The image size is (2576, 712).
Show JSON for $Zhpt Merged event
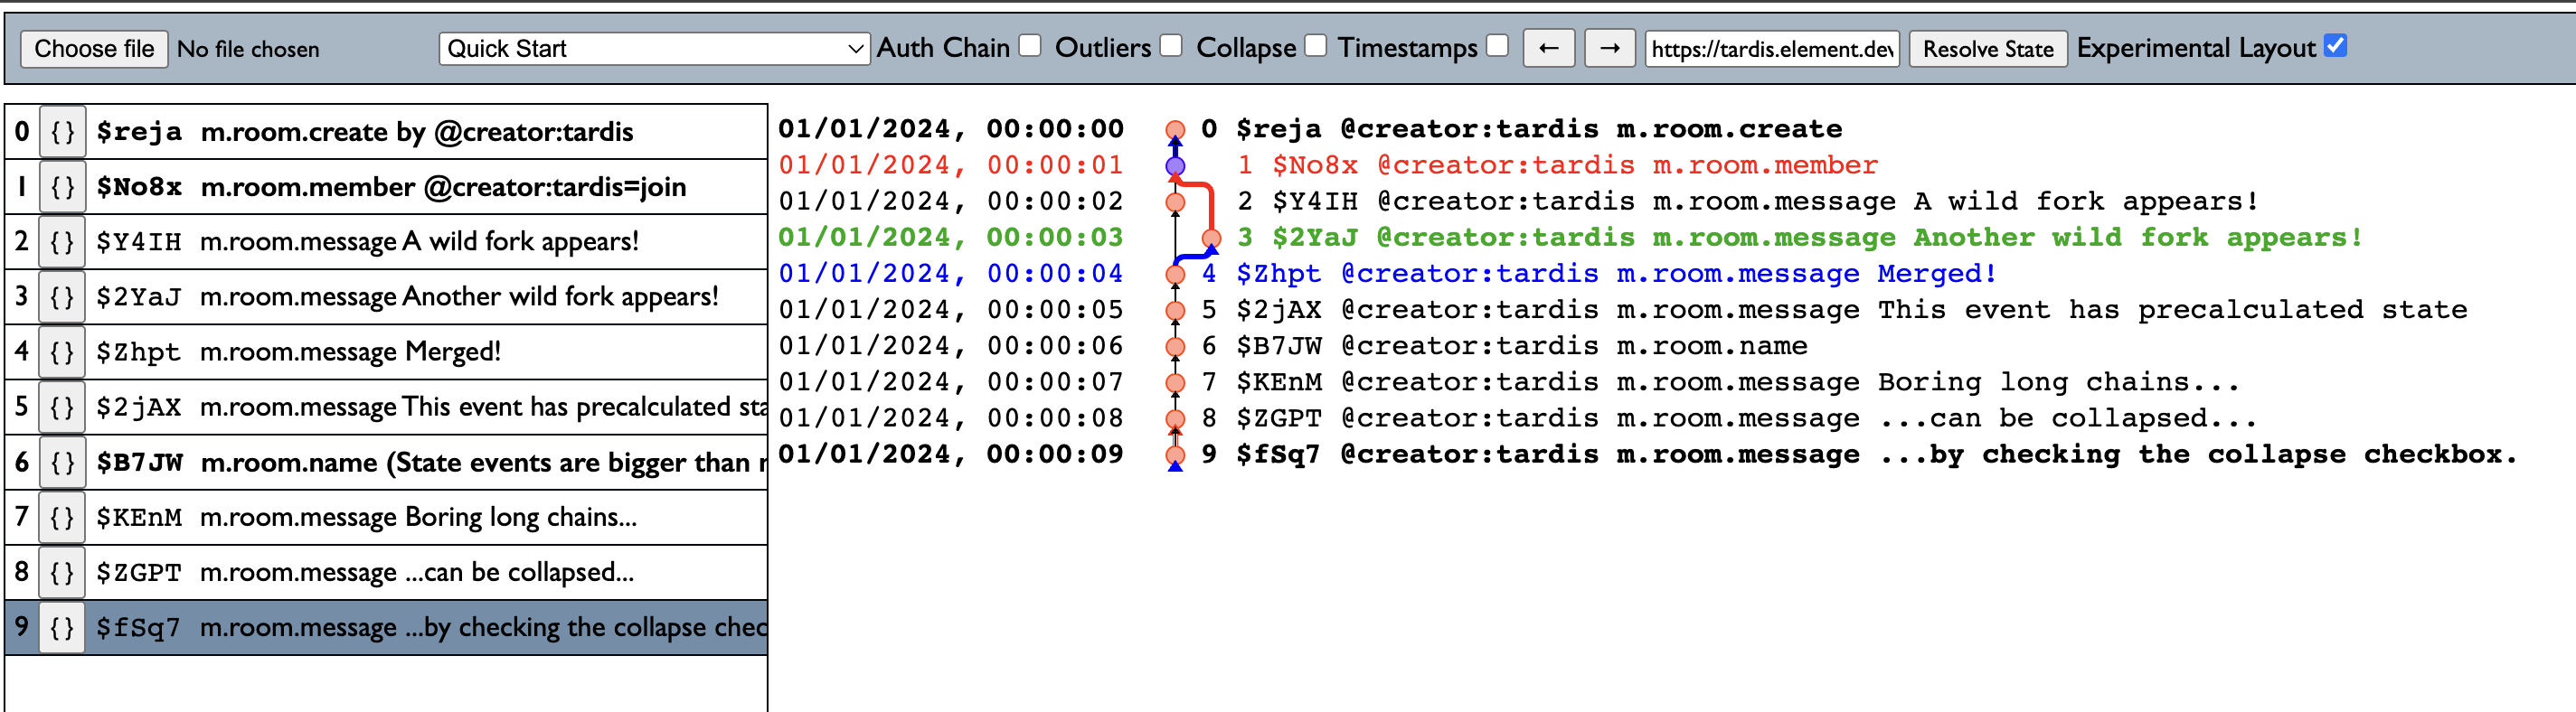pos(62,352)
